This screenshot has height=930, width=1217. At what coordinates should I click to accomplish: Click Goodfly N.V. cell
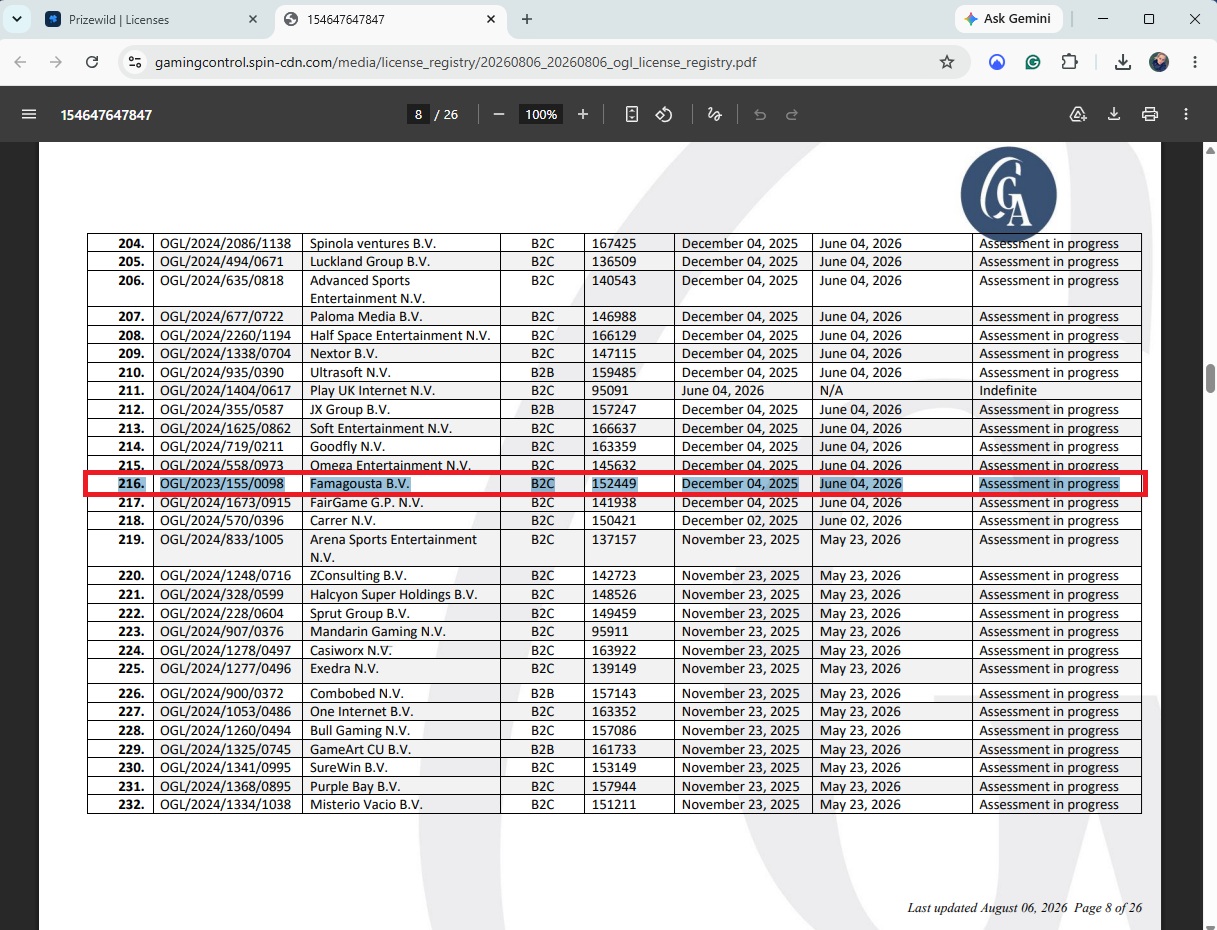[x=401, y=446]
